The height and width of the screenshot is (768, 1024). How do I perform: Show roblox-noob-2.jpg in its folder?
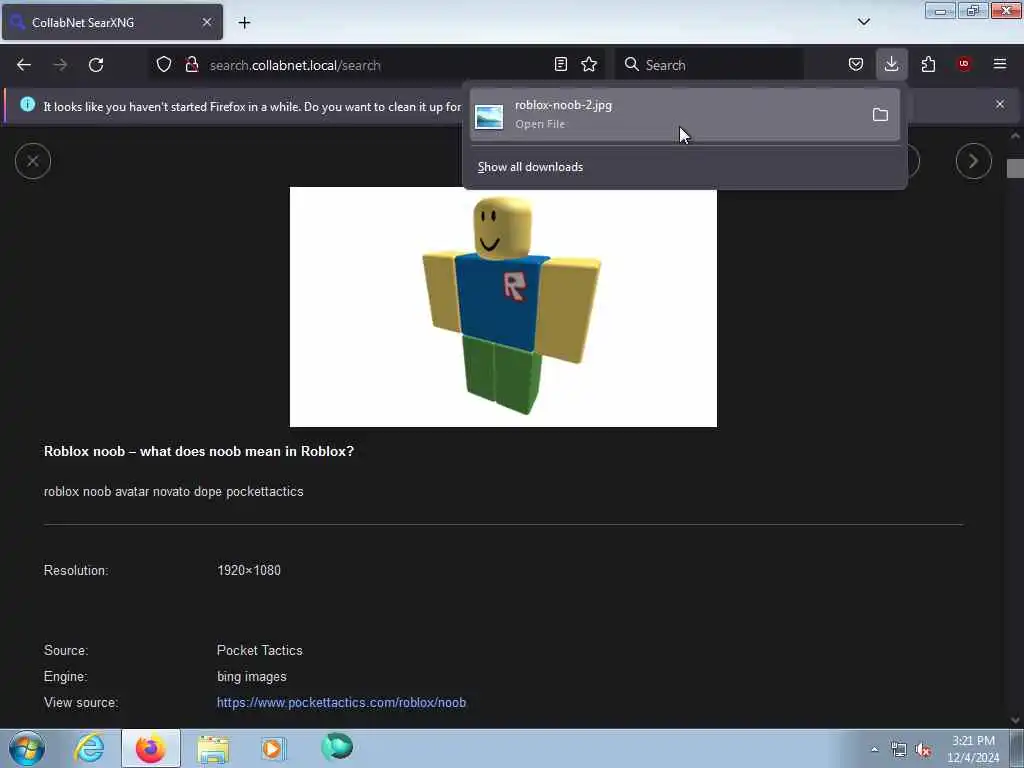(x=880, y=115)
